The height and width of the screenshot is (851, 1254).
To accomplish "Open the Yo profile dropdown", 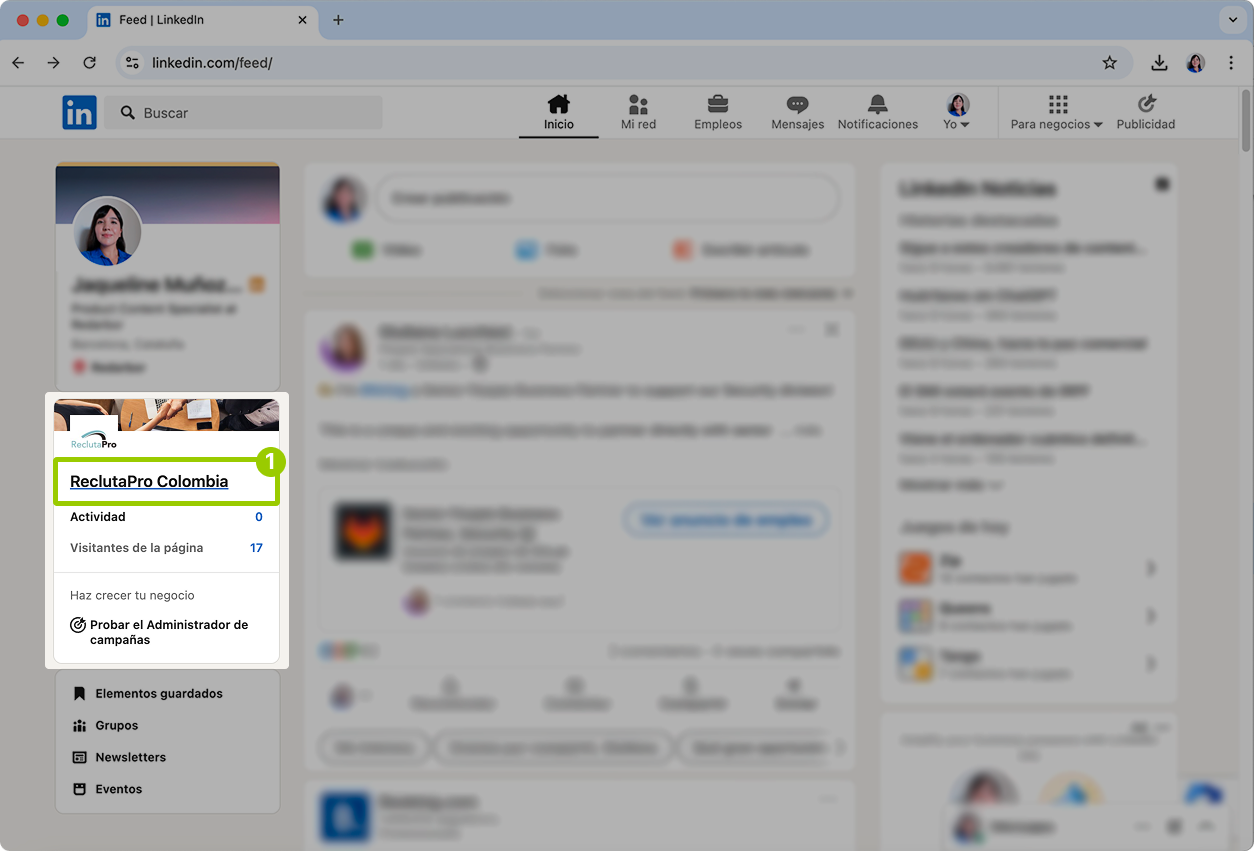I will (x=957, y=111).
